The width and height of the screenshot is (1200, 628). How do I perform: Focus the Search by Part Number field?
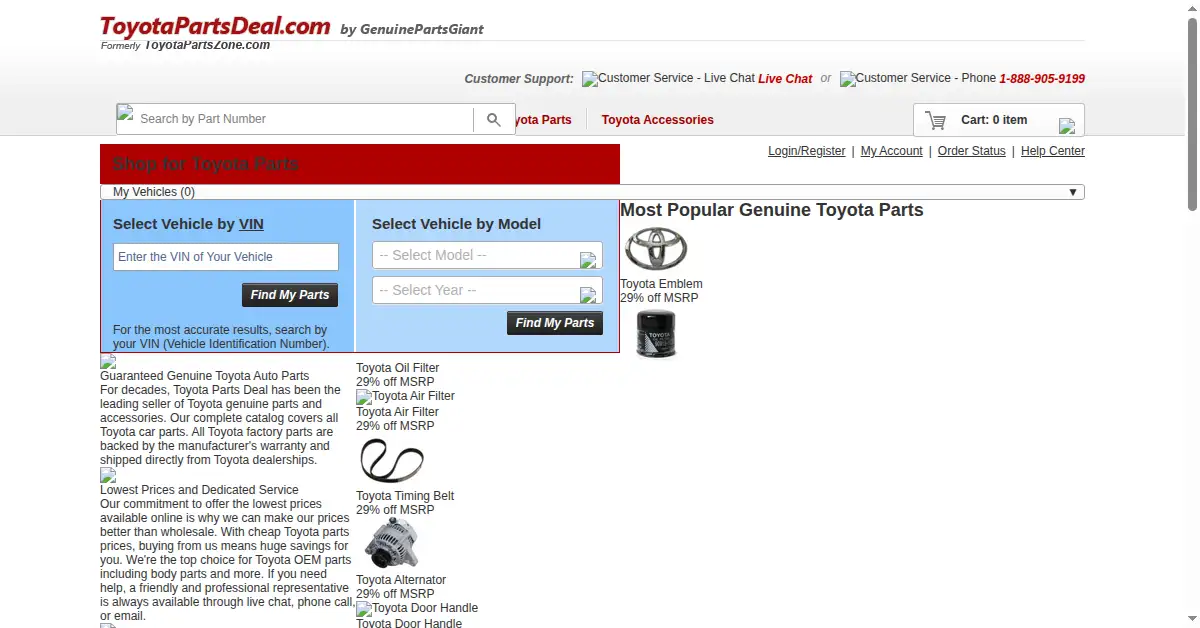[305, 119]
